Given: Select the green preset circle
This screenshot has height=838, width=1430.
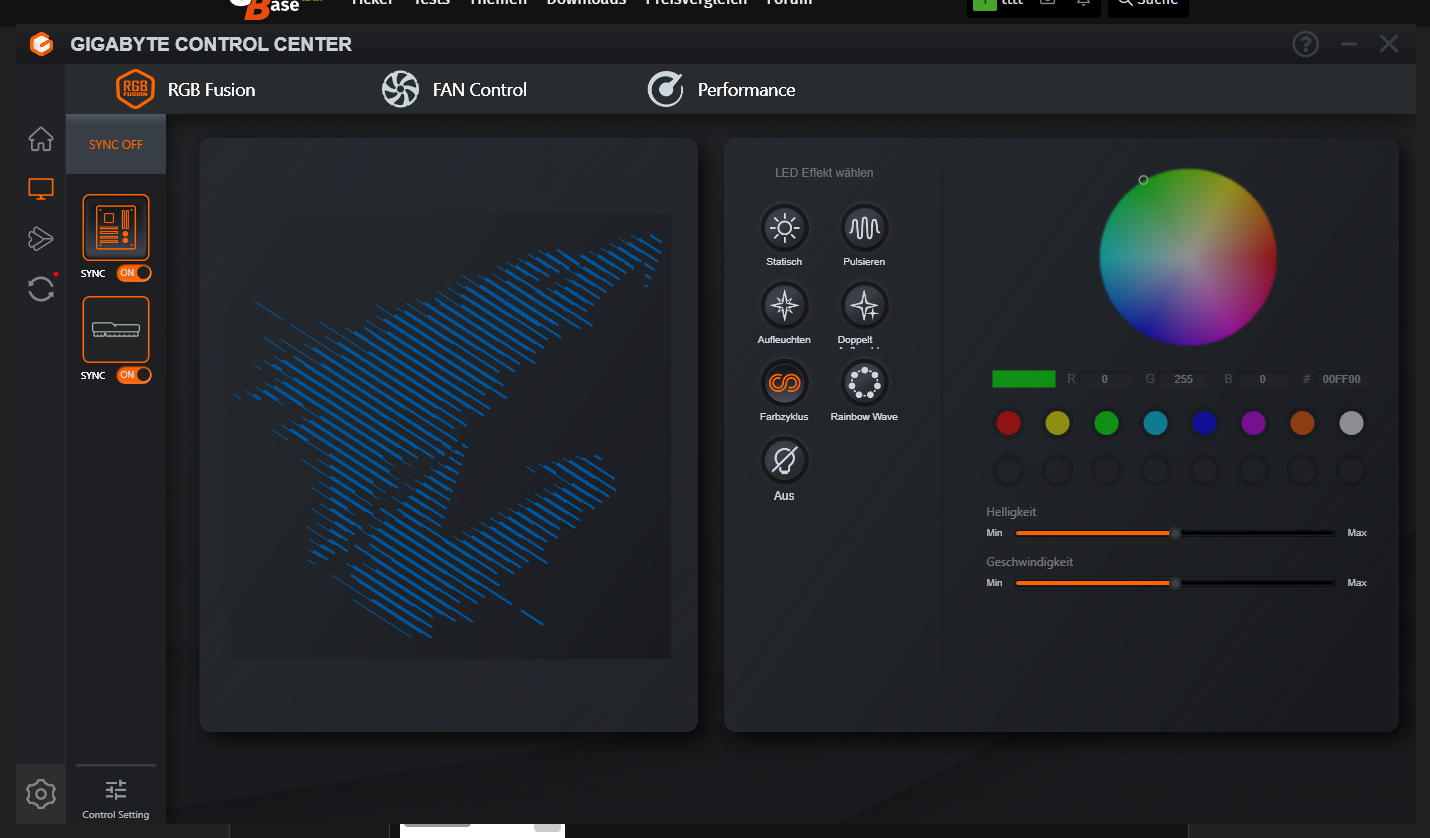Looking at the screenshot, I should (x=1106, y=423).
